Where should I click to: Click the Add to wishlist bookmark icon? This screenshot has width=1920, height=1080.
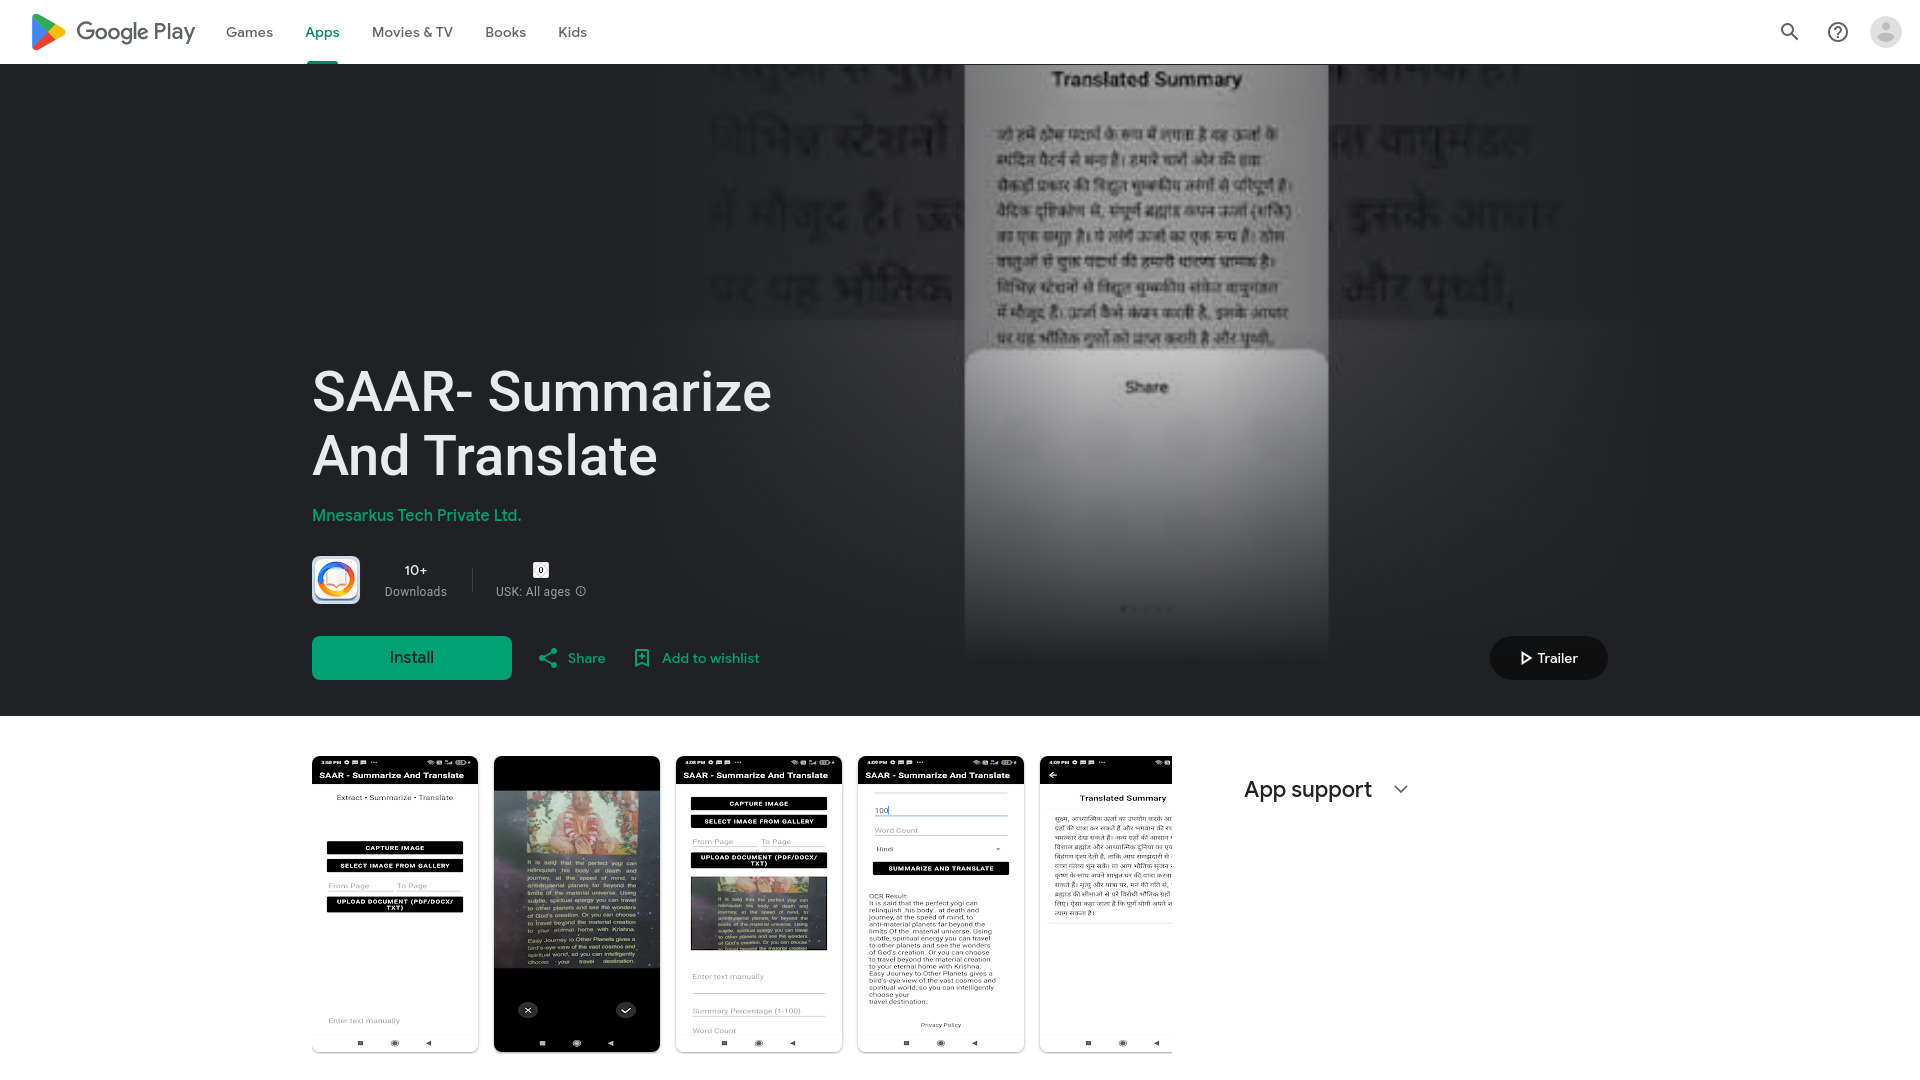point(642,658)
